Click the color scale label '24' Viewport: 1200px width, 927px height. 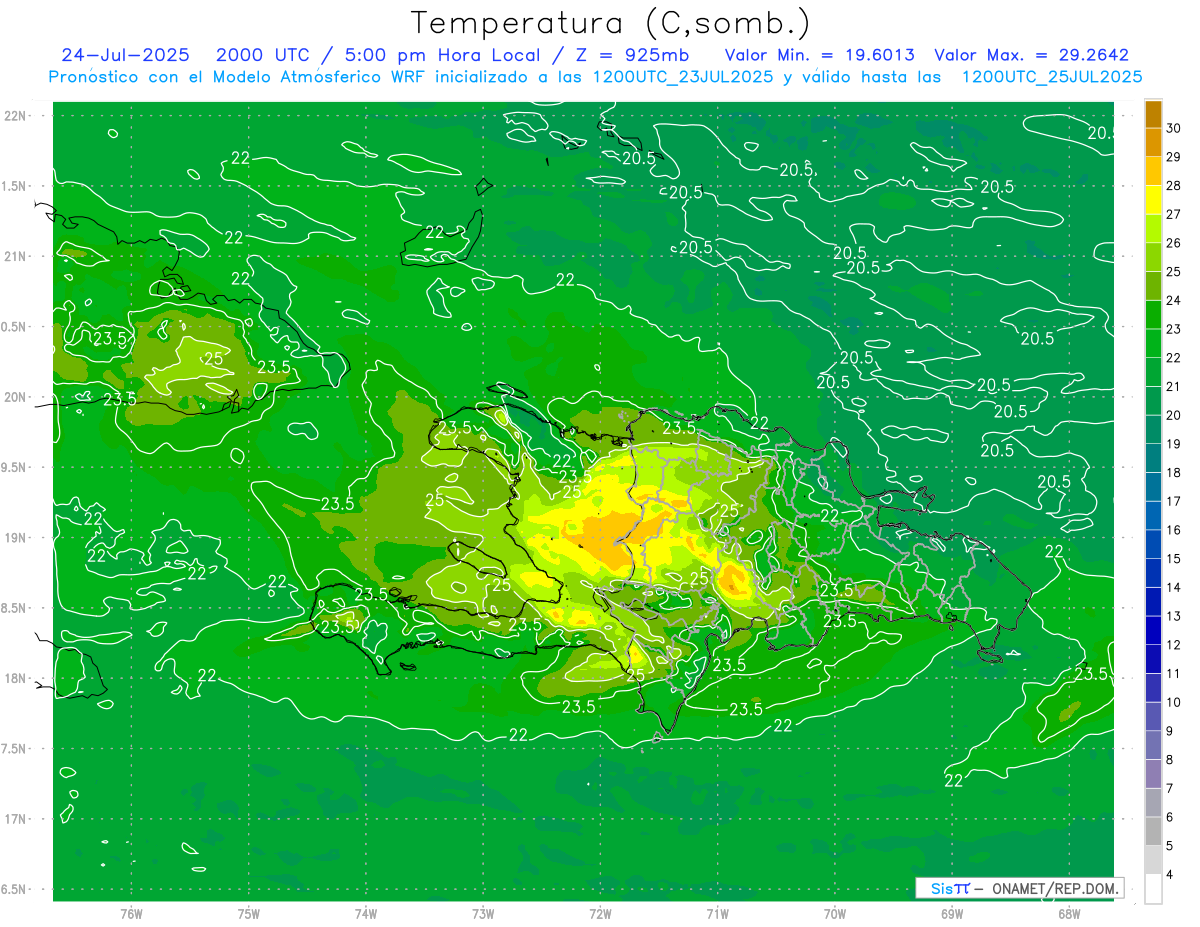(x=1174, y=300)
